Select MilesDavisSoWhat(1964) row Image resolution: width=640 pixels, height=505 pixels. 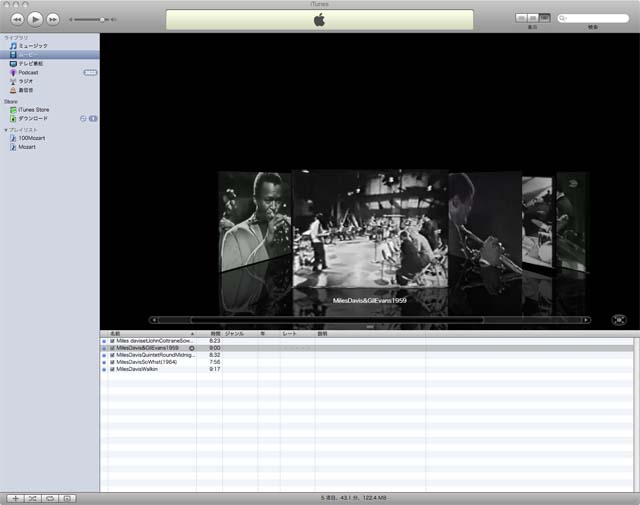pyautogui.click(x=367, y=362)
